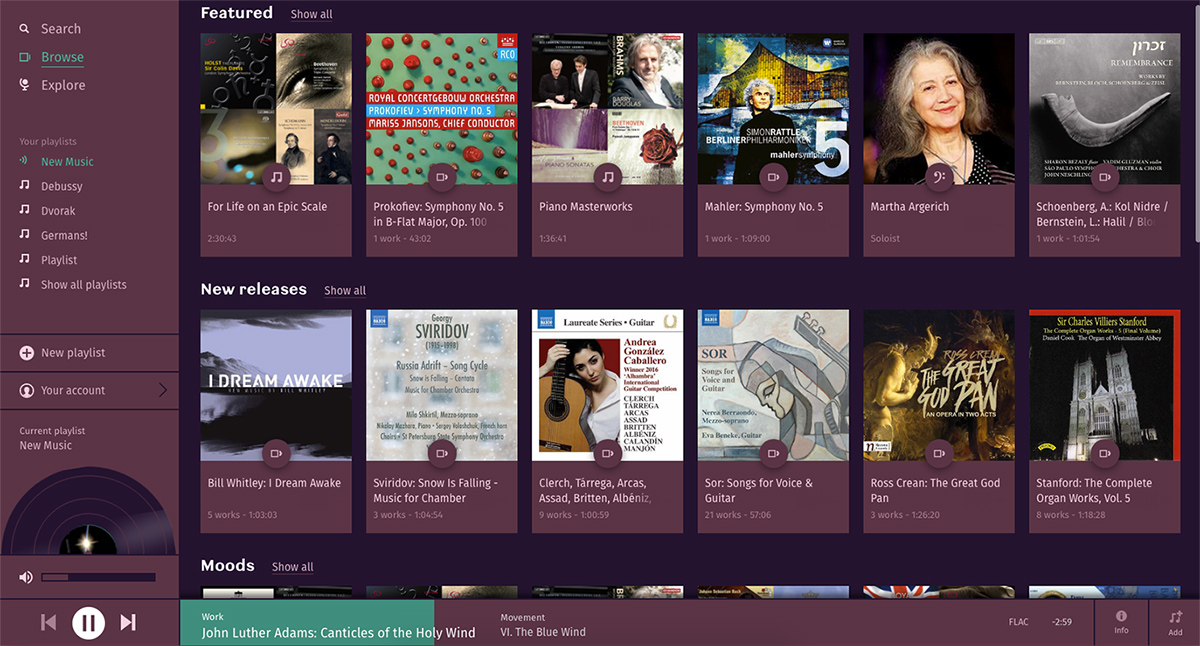Show all New releases

pyautogui.click(x=345, y=291)
